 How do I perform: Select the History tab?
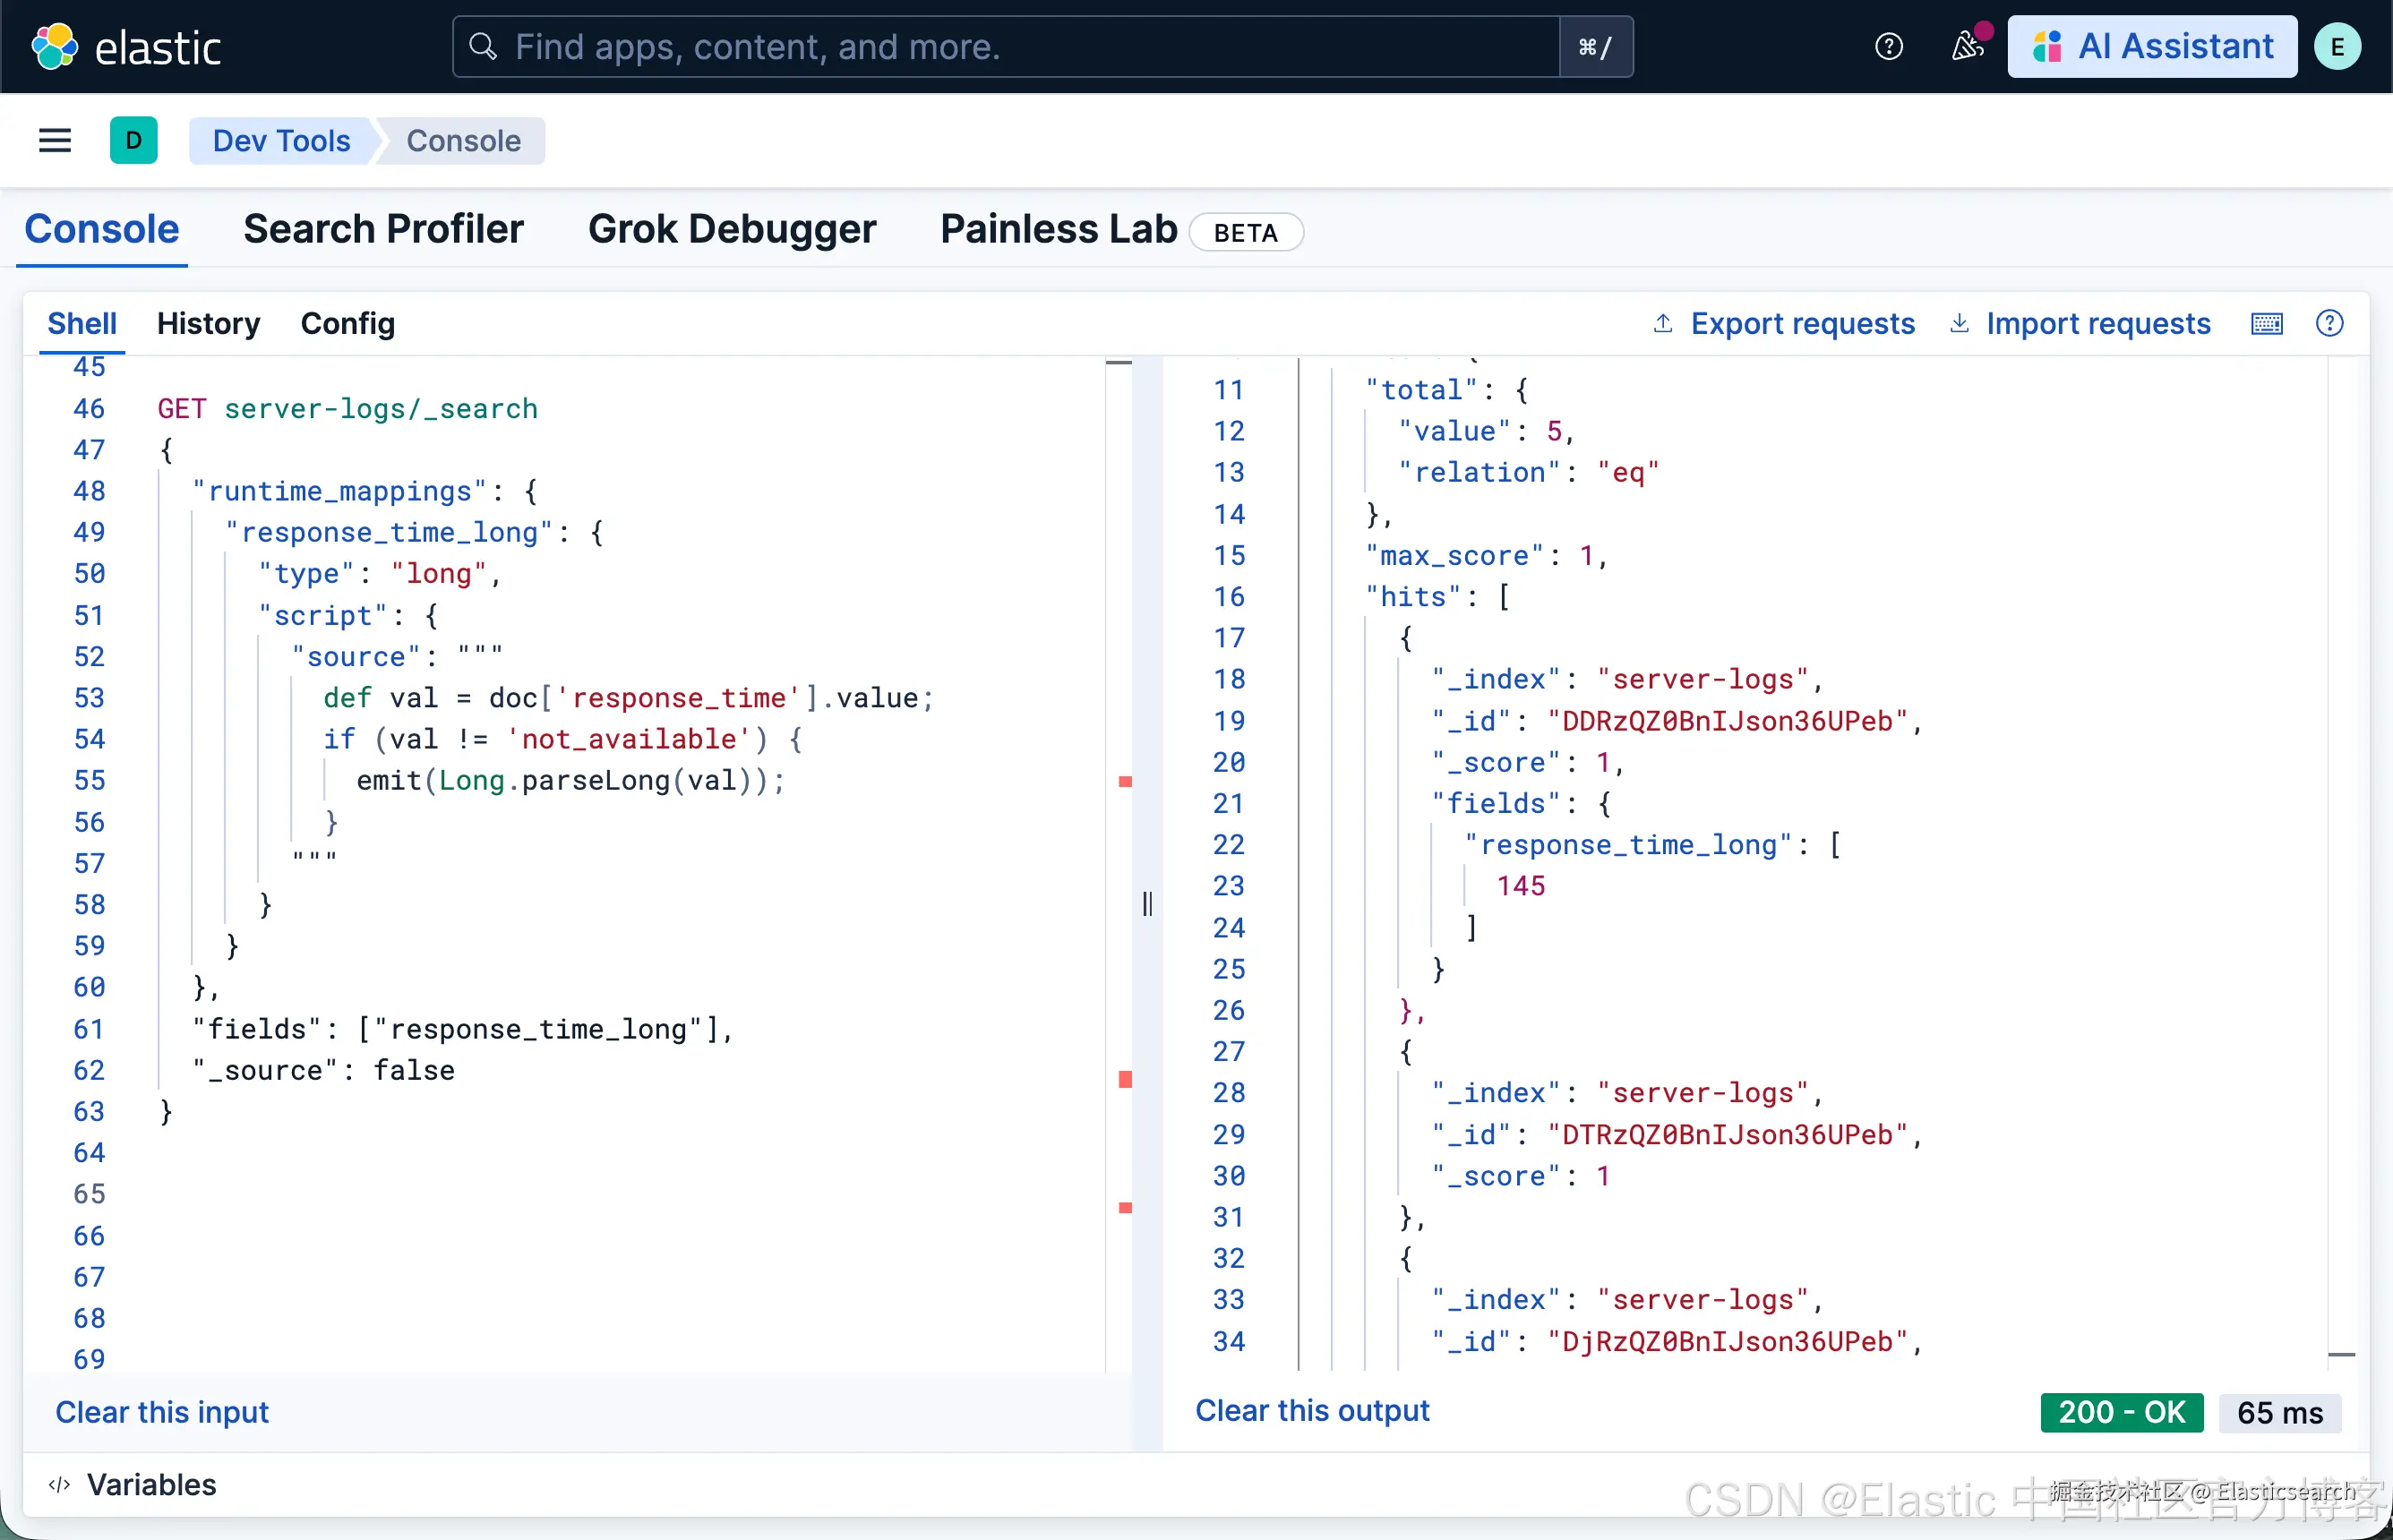tap(208, 323)
